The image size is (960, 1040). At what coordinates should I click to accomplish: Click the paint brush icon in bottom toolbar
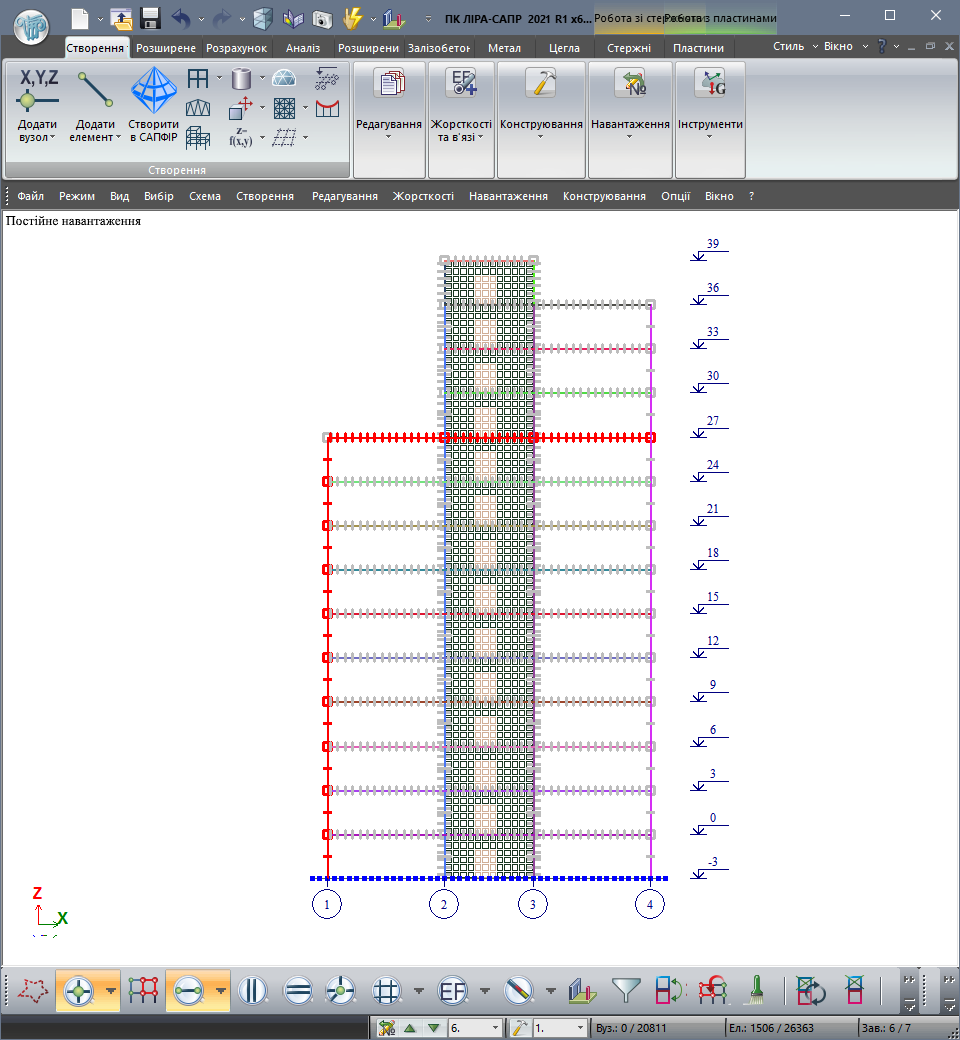[758, 990]
